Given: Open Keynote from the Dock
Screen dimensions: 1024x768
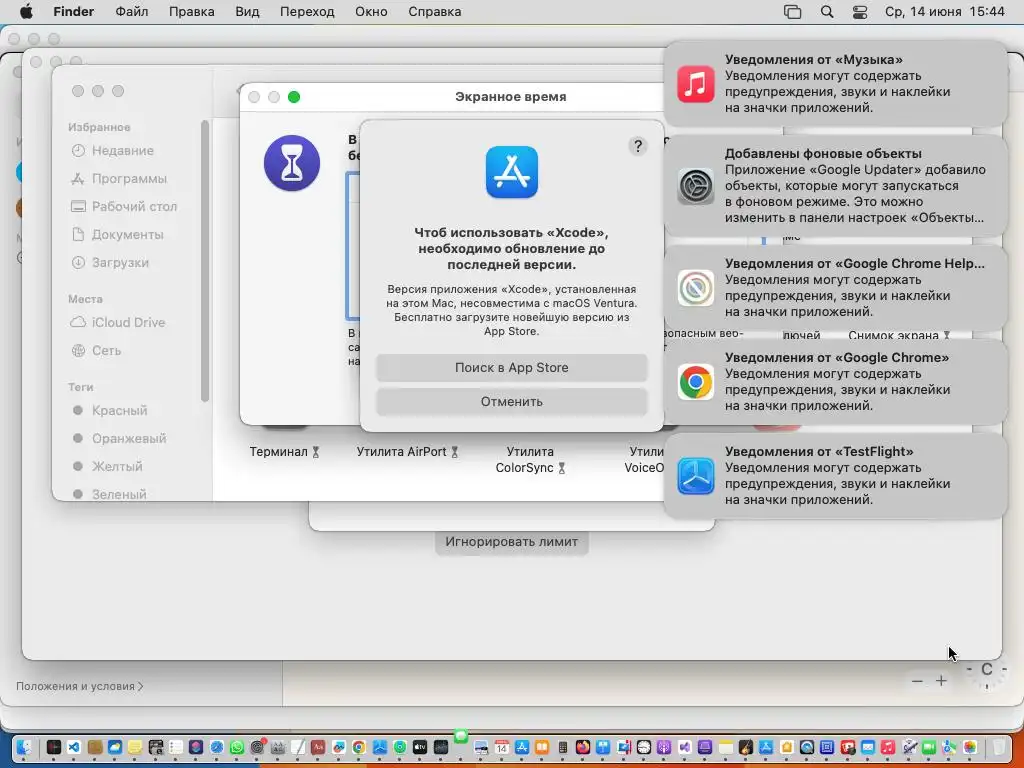Looking at the screenshot, I should [603, 747].
